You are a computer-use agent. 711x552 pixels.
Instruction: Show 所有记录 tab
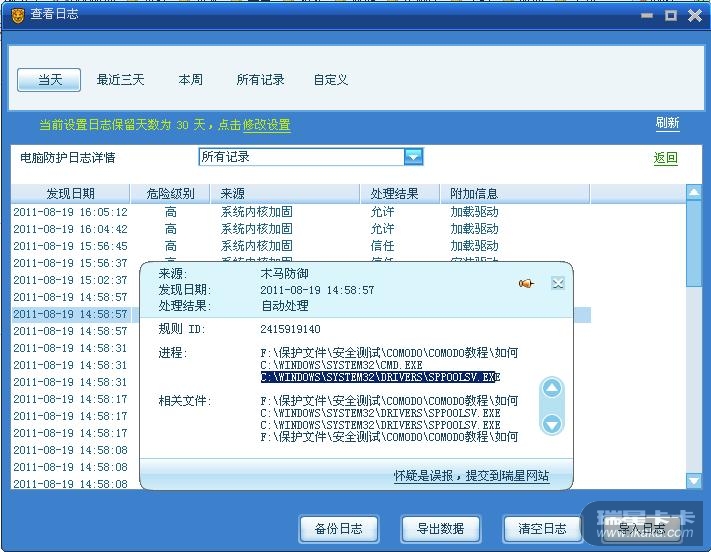tap(260, 80)
